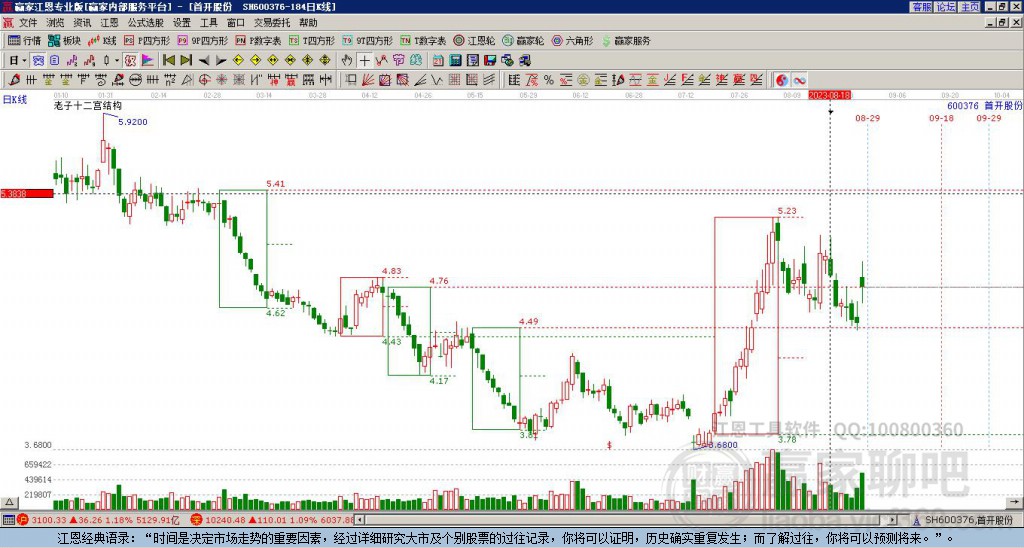Click the black right arrowhead icon

pyautogui.click(x=221, y=61)
